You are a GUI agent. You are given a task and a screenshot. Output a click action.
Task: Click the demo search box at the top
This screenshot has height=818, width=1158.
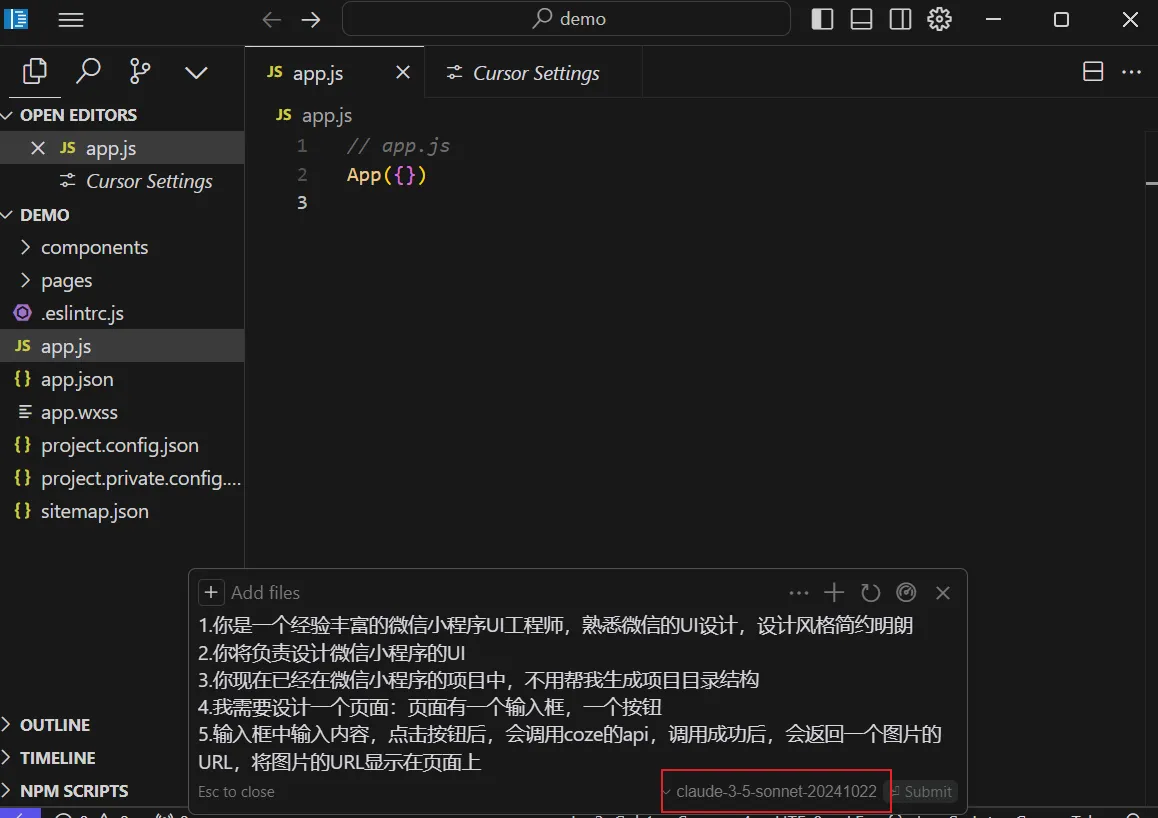pos(566,18)
